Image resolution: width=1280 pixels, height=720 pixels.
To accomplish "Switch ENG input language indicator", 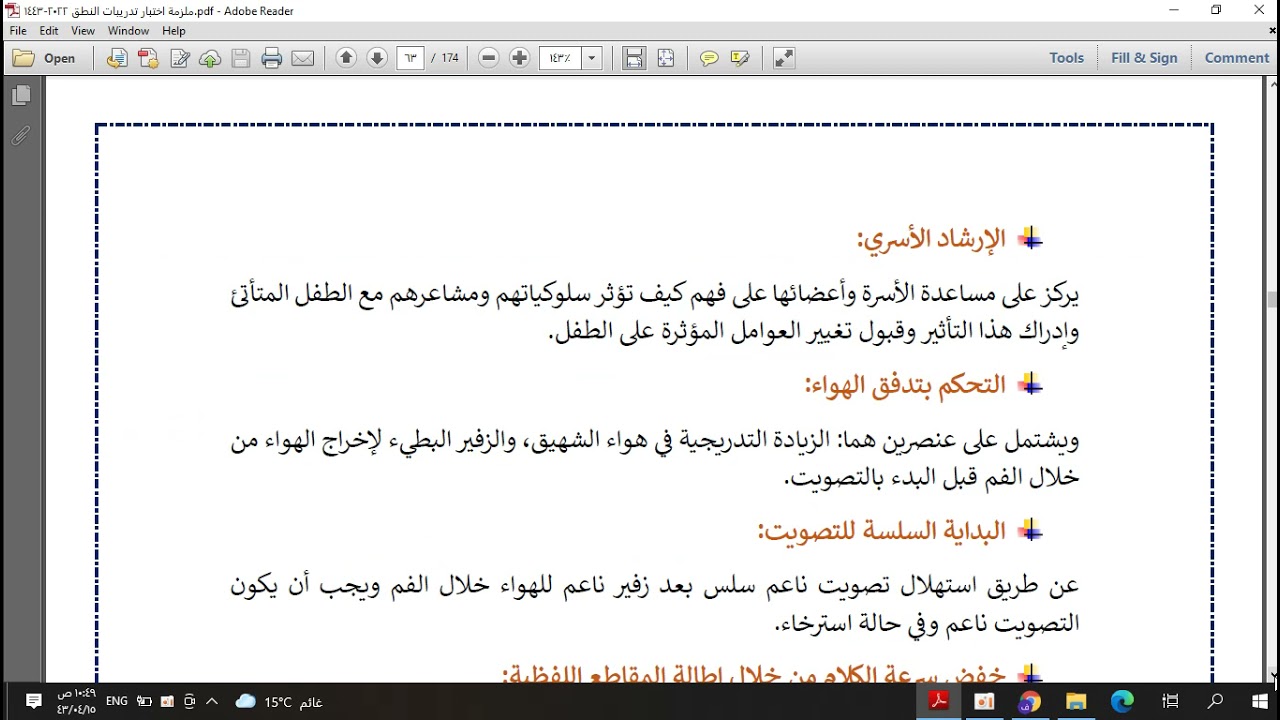I will pos(116,702).
